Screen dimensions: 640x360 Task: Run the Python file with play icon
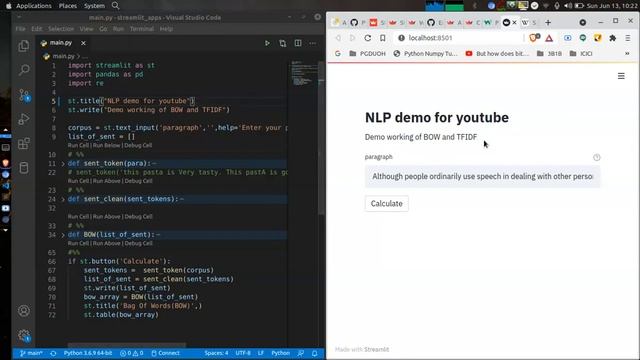click(267, 43)
